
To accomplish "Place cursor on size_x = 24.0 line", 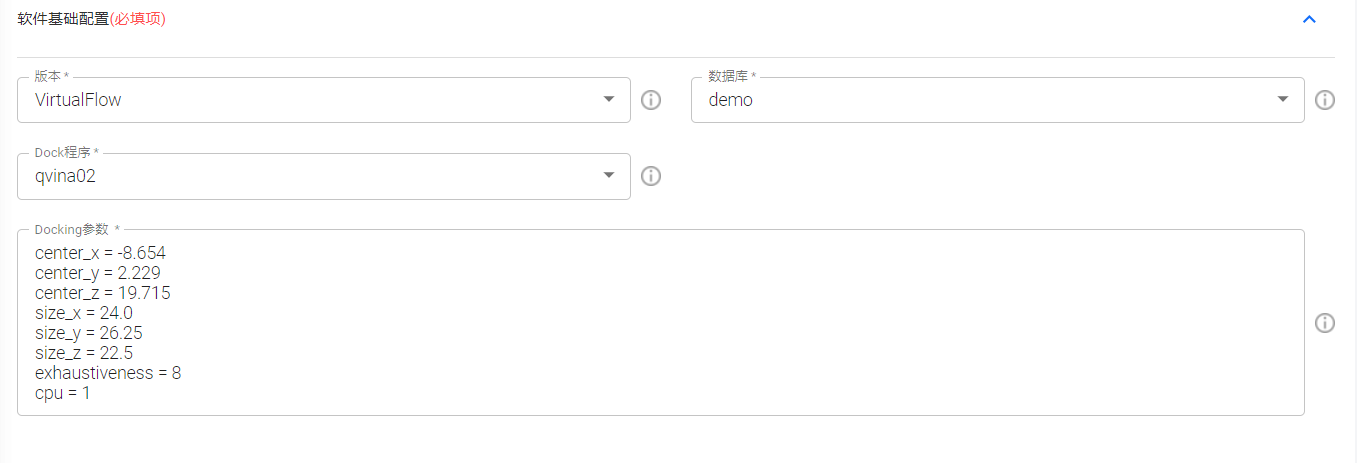I will (x=84, y=313).
